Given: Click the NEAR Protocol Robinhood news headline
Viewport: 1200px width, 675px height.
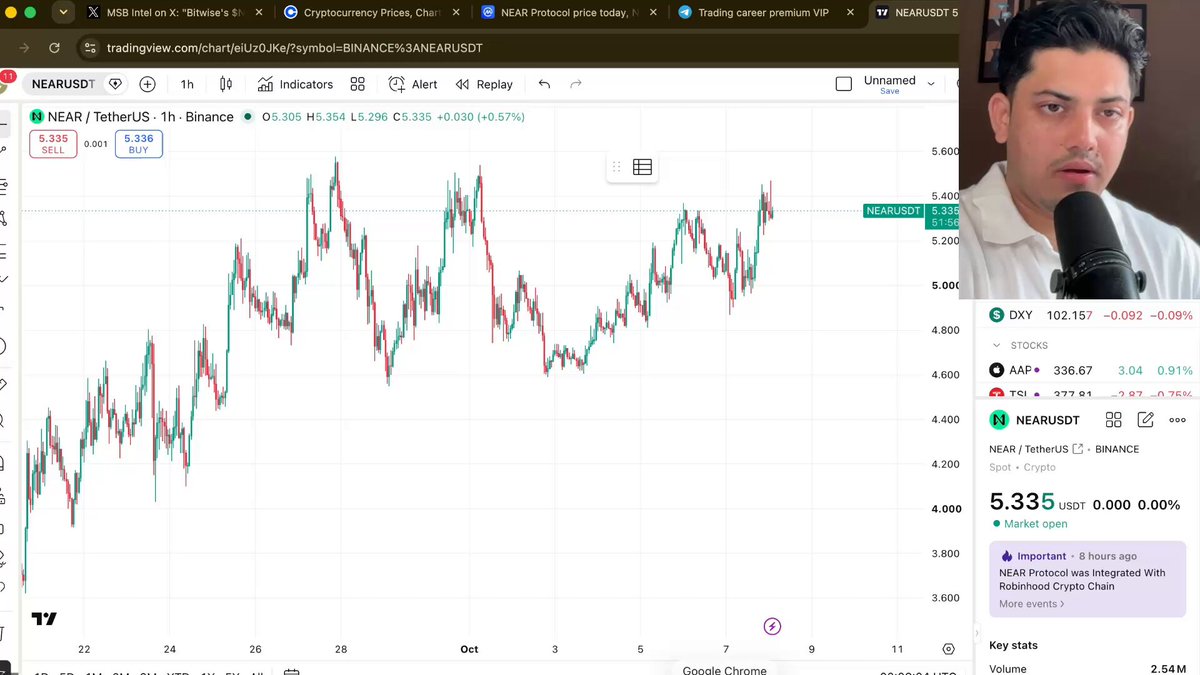Looking at the screenshot, I should tap(1082, 580).
